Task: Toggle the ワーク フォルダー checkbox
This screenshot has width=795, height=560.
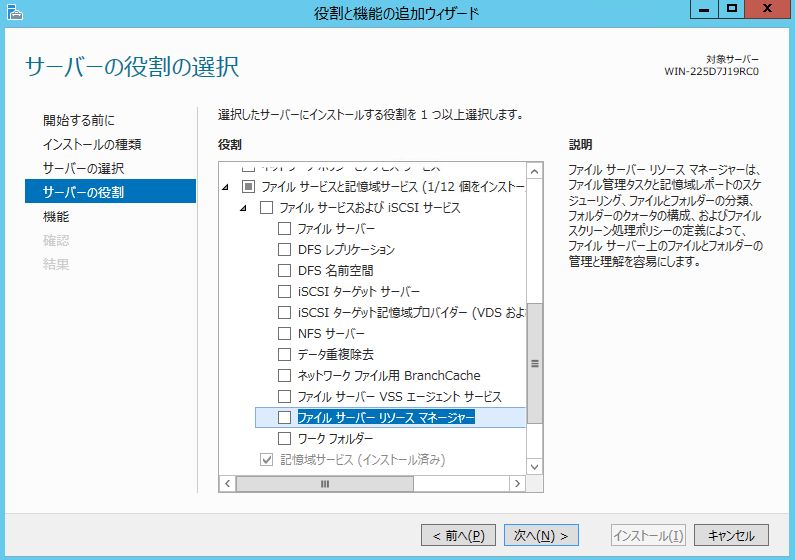Action: pos(285,439)
